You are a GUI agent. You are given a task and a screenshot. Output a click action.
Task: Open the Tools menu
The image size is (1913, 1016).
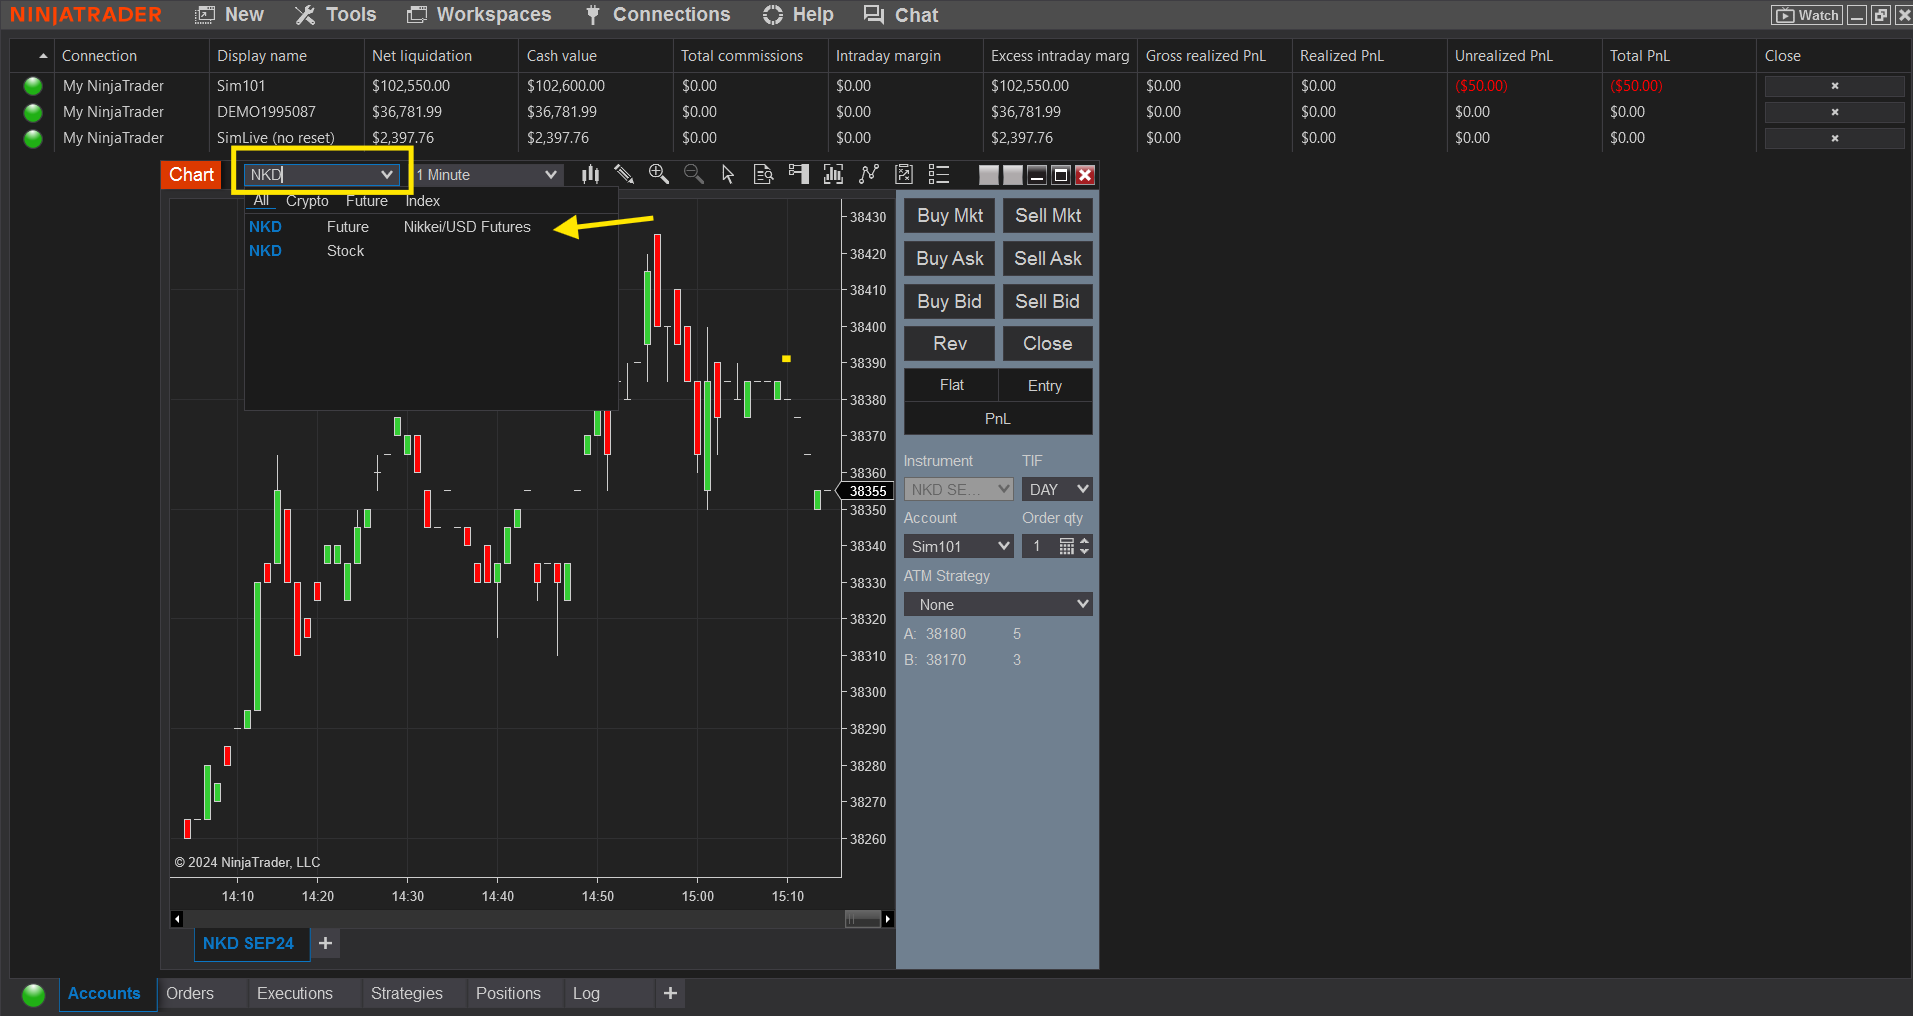point(336,15)
